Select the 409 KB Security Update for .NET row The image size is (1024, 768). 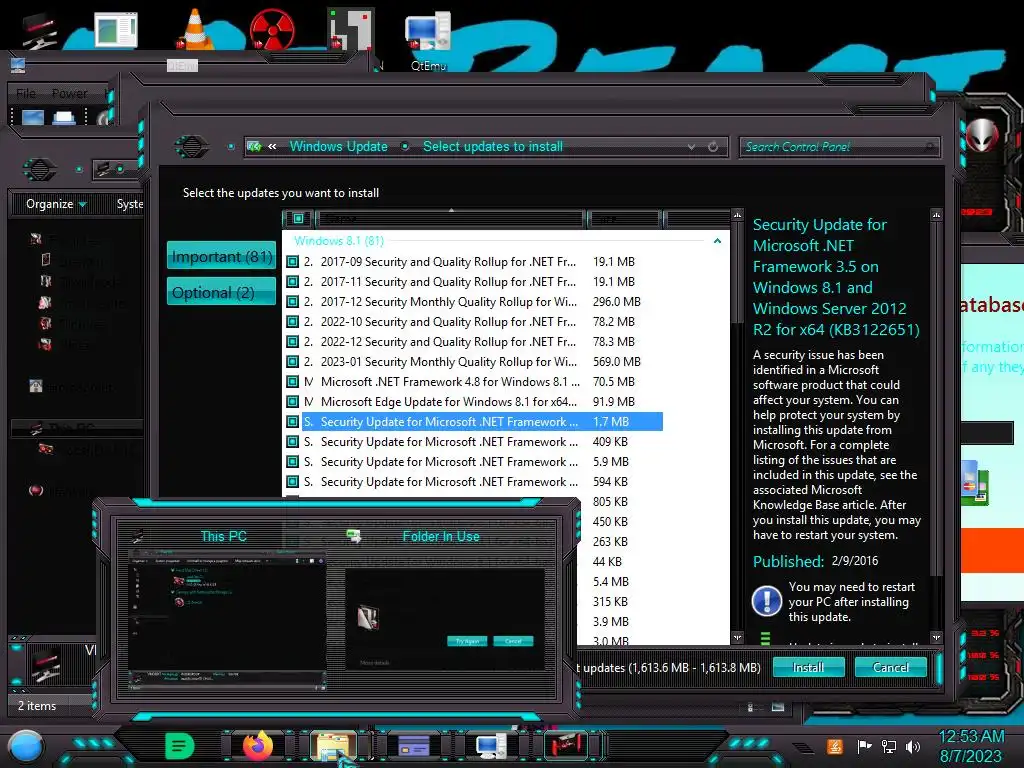coord(473,442)
